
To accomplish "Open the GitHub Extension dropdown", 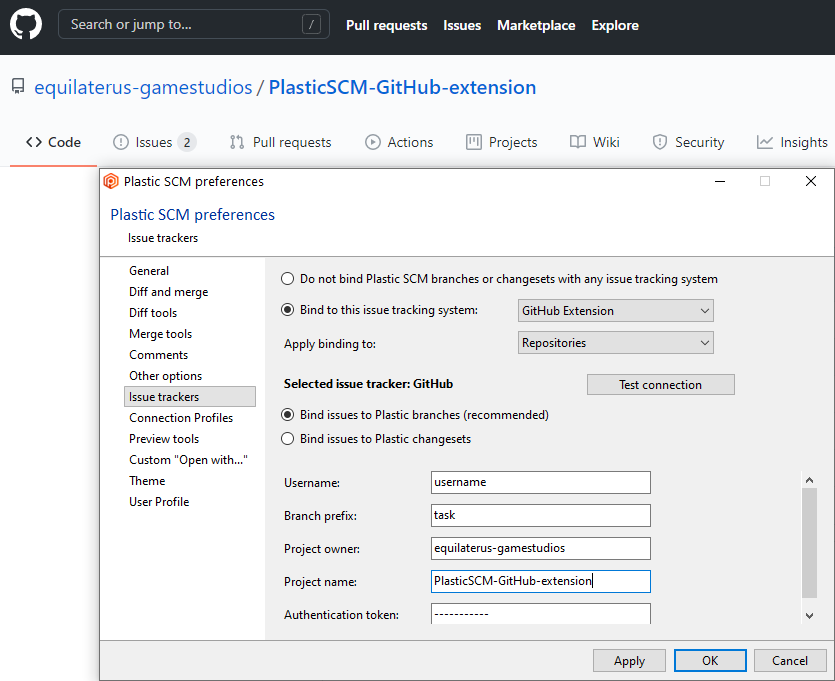I will click(x=616, y=311).
